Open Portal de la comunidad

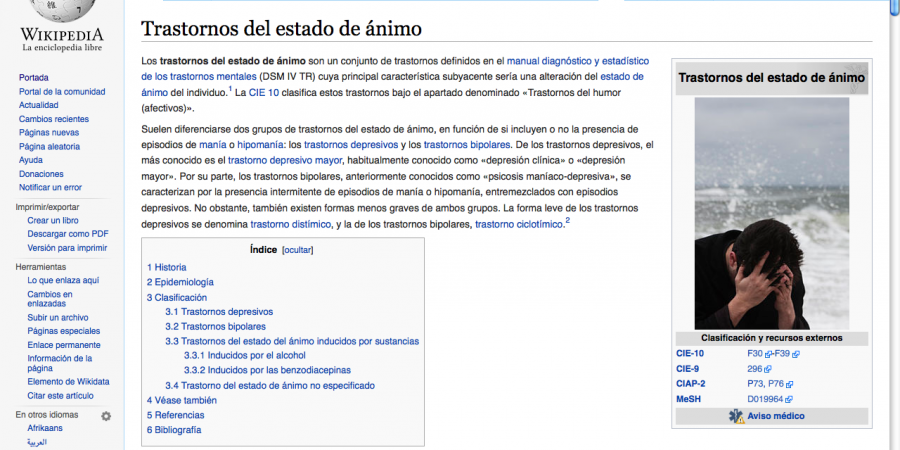62,91
